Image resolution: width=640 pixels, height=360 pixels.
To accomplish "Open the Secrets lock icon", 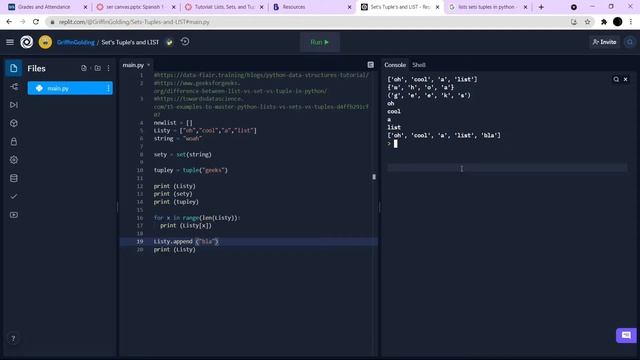I will pos(13,142).
